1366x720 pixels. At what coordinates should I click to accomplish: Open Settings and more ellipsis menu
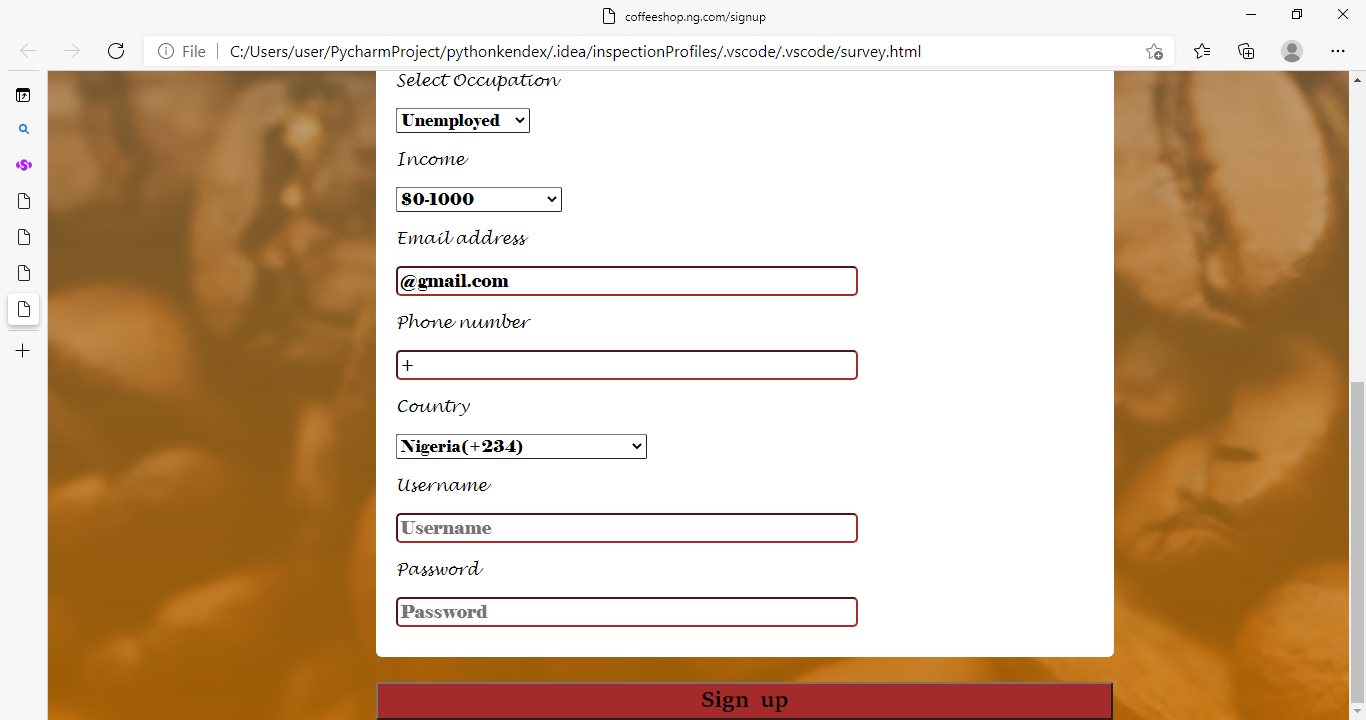tap(1338, 51)
